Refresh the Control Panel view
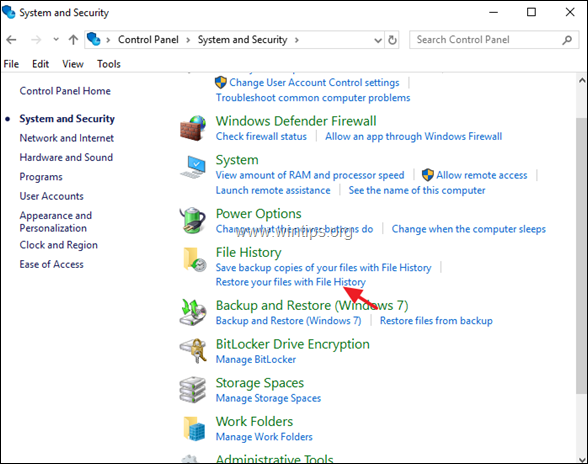This screenshot has width=588, height=464. pos(392,40)
